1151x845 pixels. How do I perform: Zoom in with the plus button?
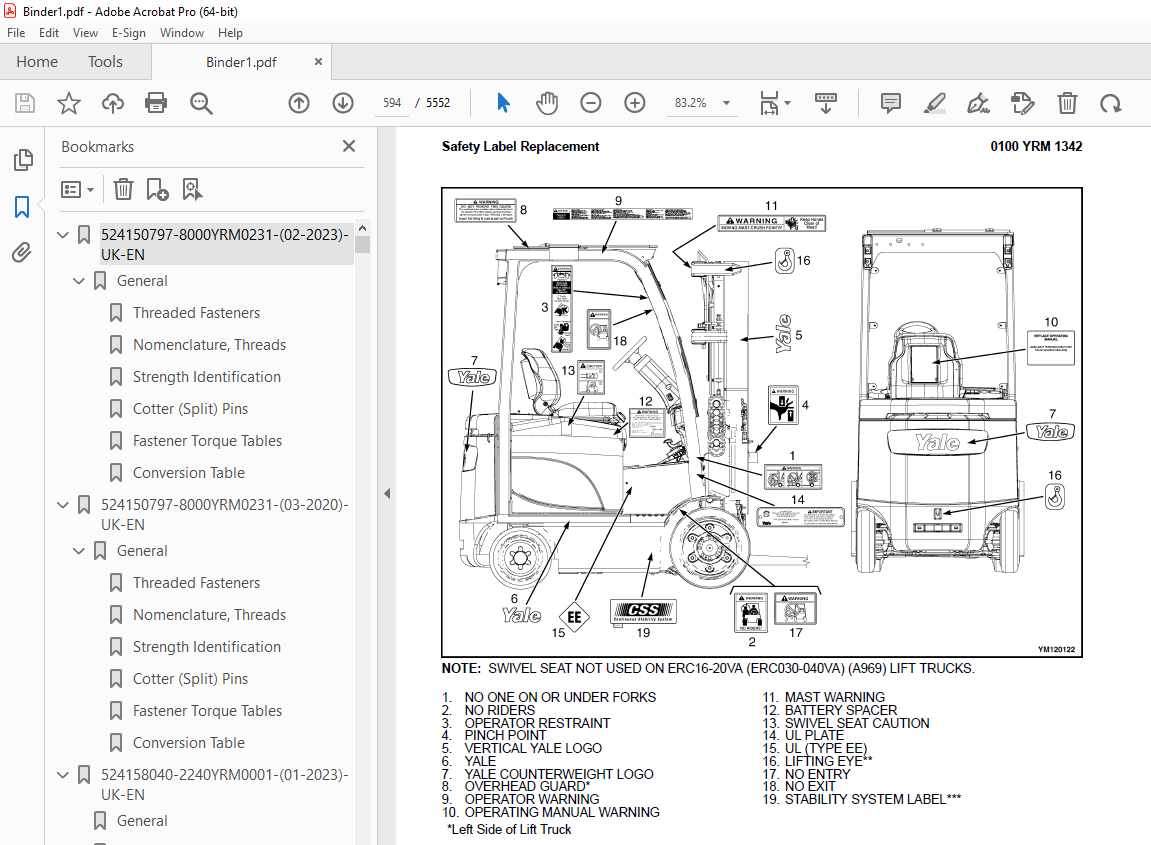pos(634,103)
